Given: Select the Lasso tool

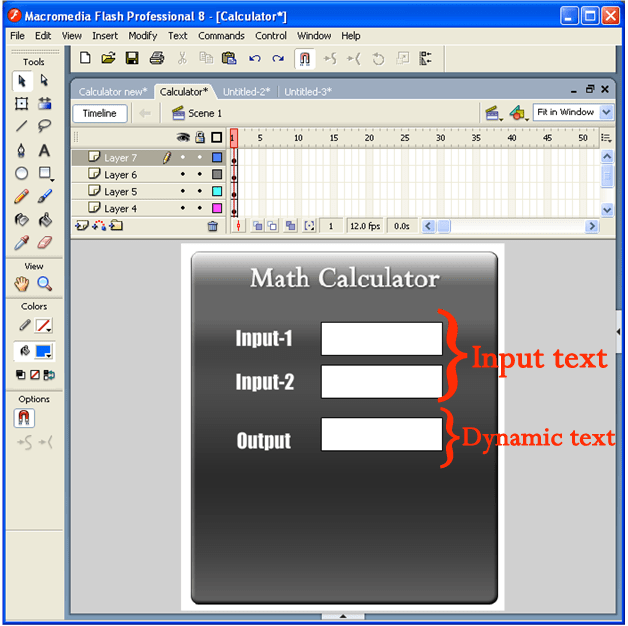Looking at the screenshot, I should [x=44, y=126].
